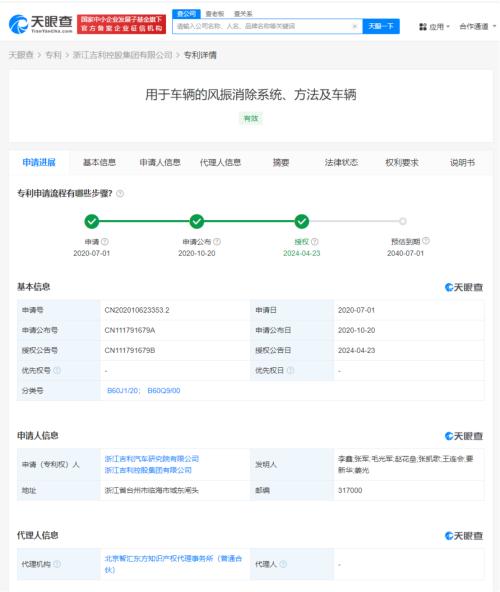Image resolution: width=500 pixels, height=592 pixels.
Task: Go to 专利 in the breadcrumb
Action: click(x=53, y=55)
